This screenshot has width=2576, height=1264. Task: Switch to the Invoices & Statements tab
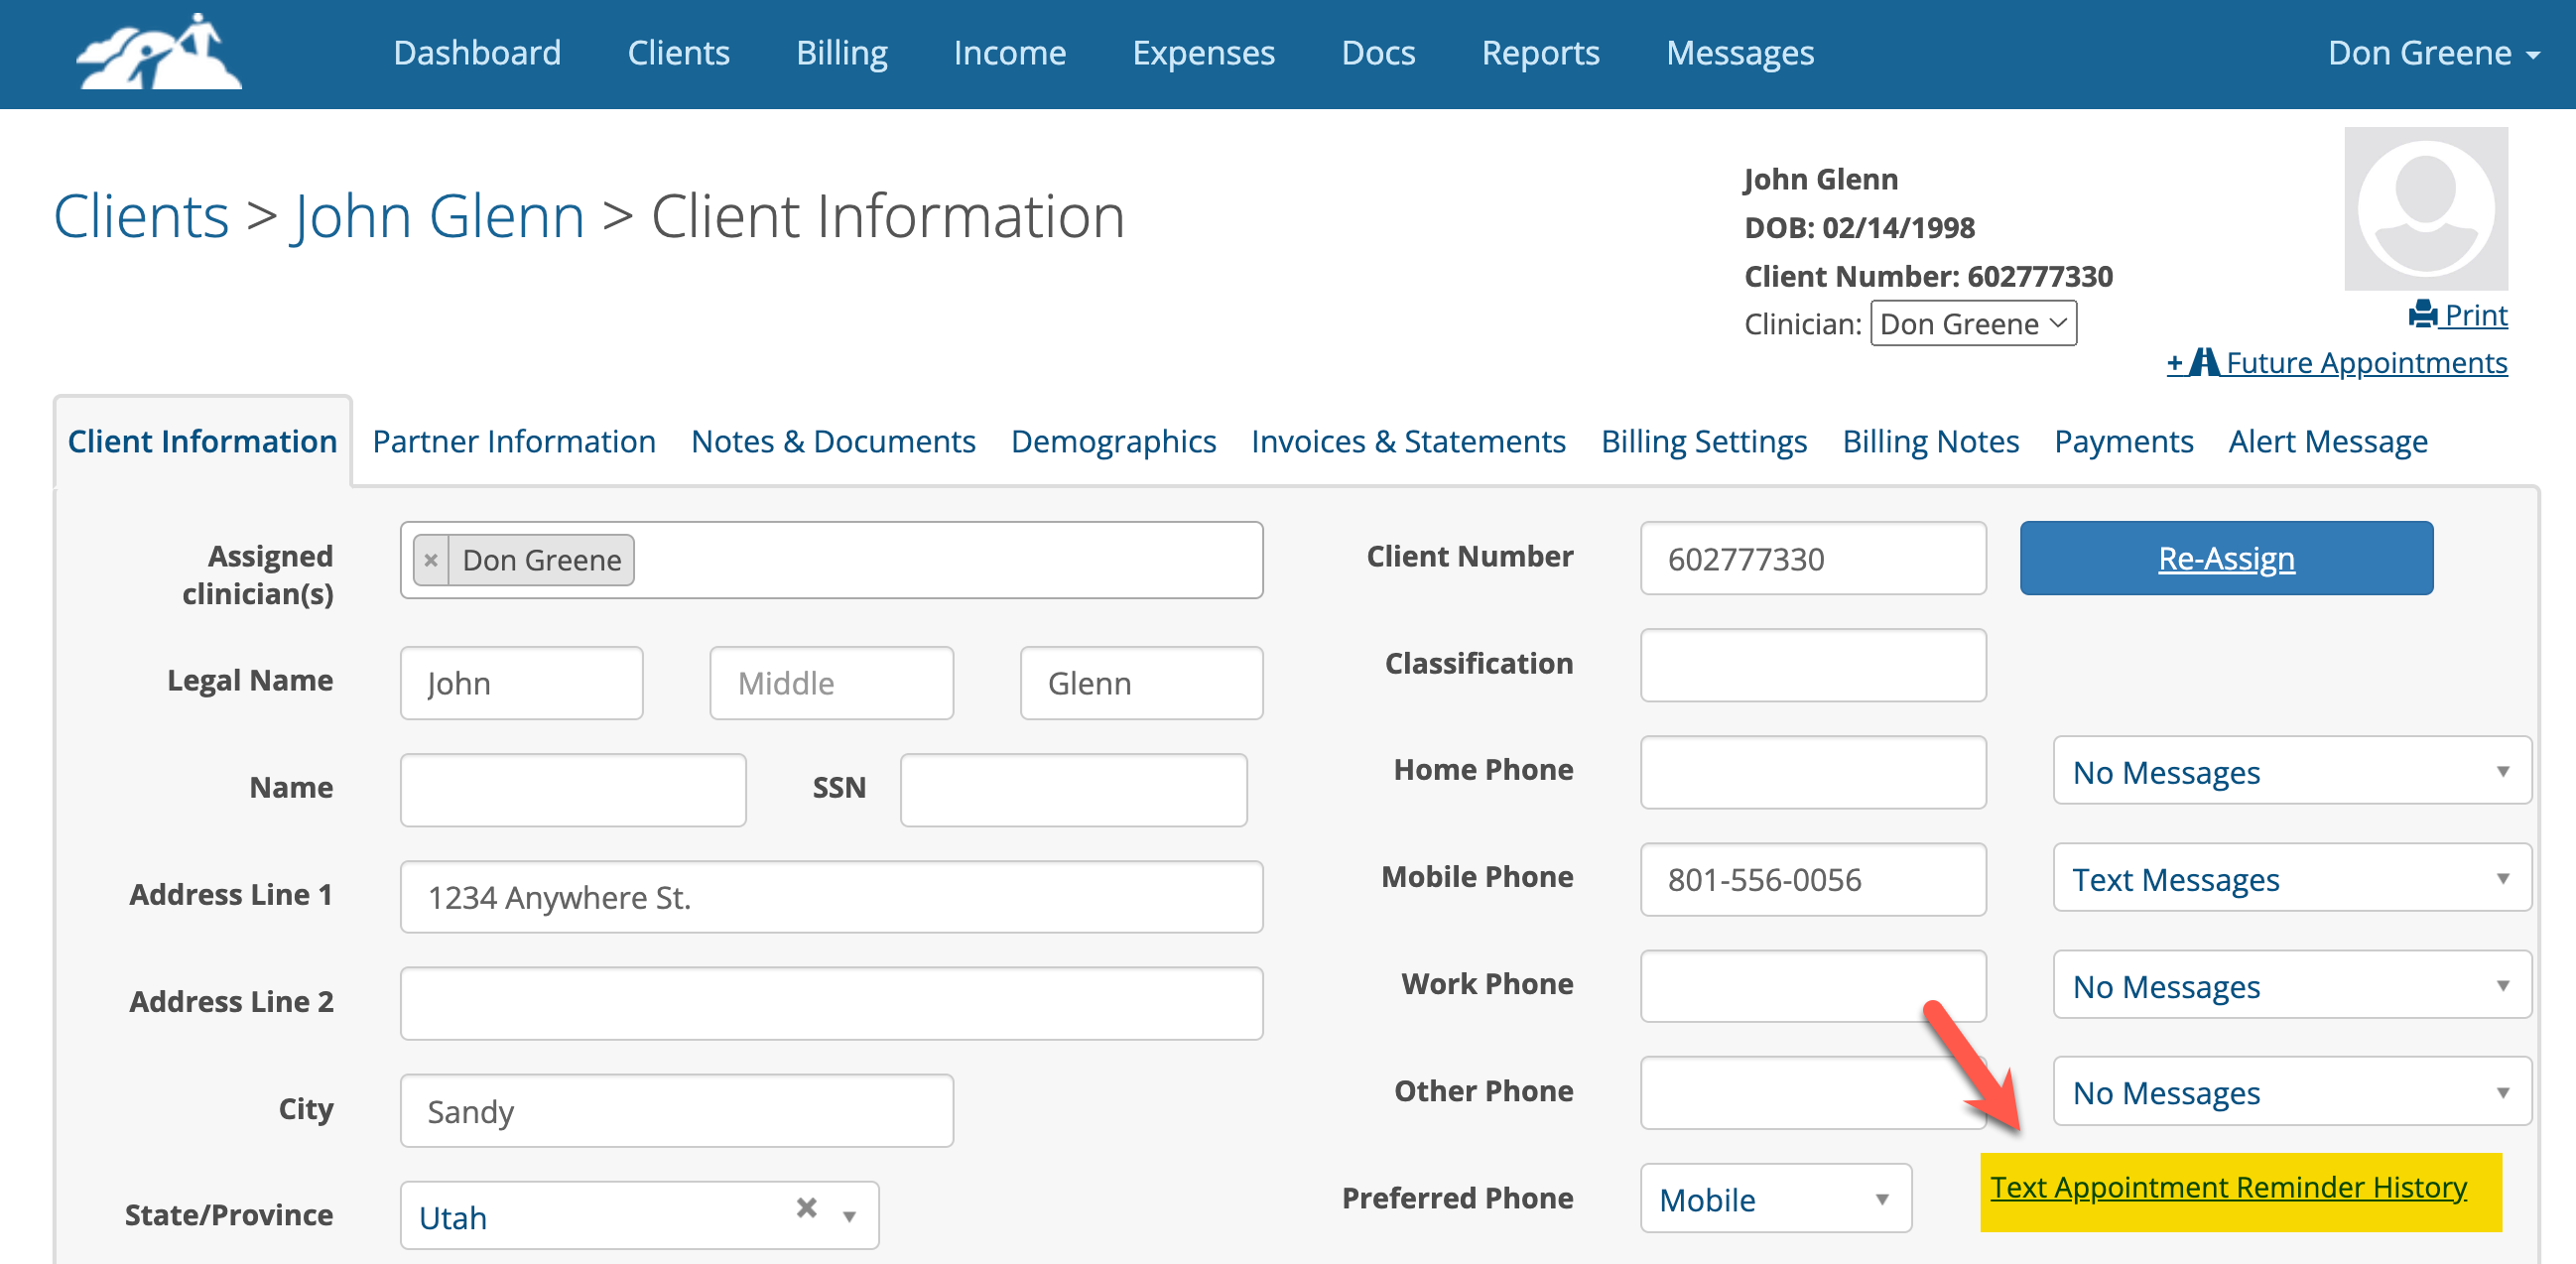(1408, 441)
